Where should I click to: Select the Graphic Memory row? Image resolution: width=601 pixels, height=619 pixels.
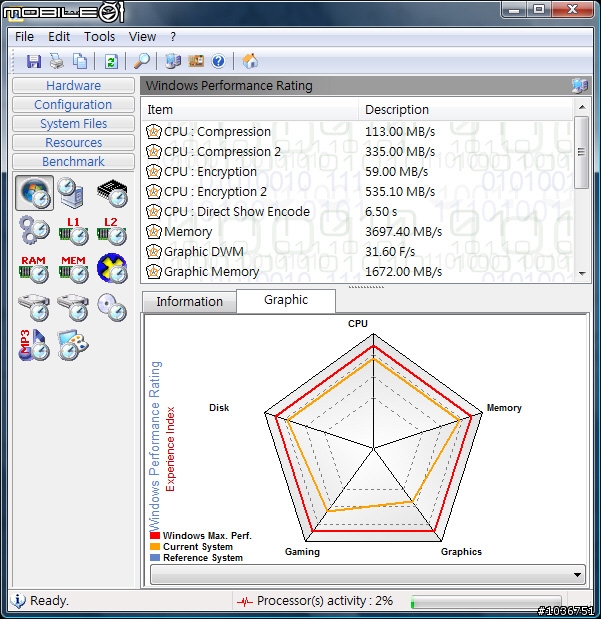[357, 272]
